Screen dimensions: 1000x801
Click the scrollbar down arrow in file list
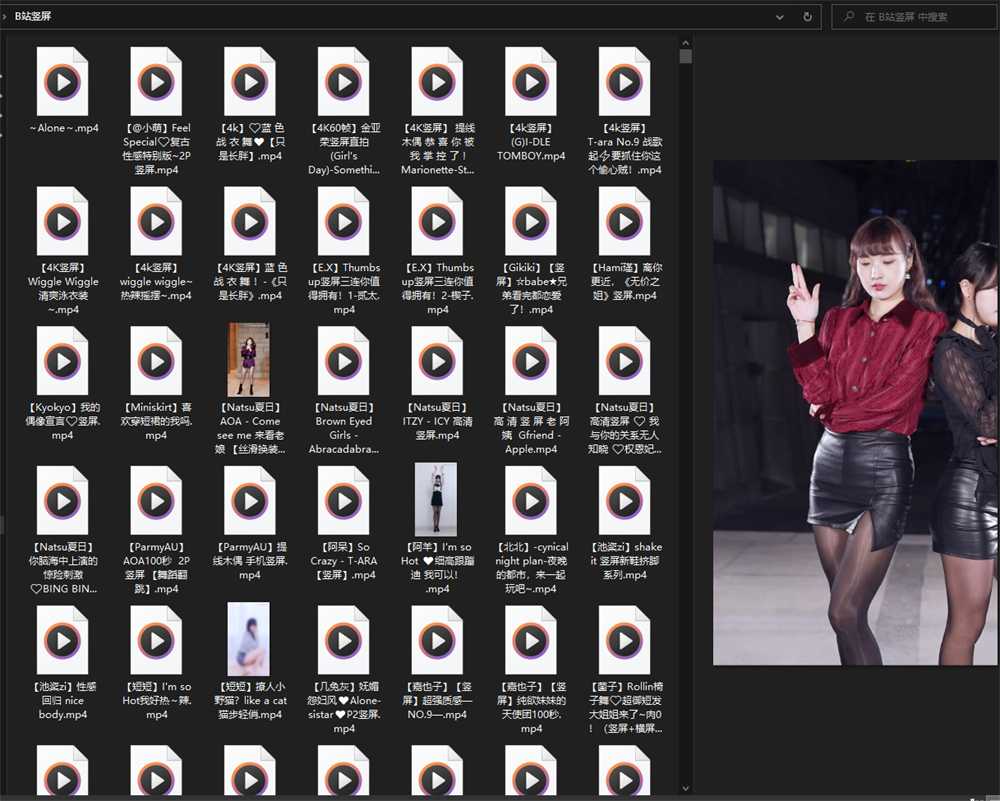coord(685,789)
